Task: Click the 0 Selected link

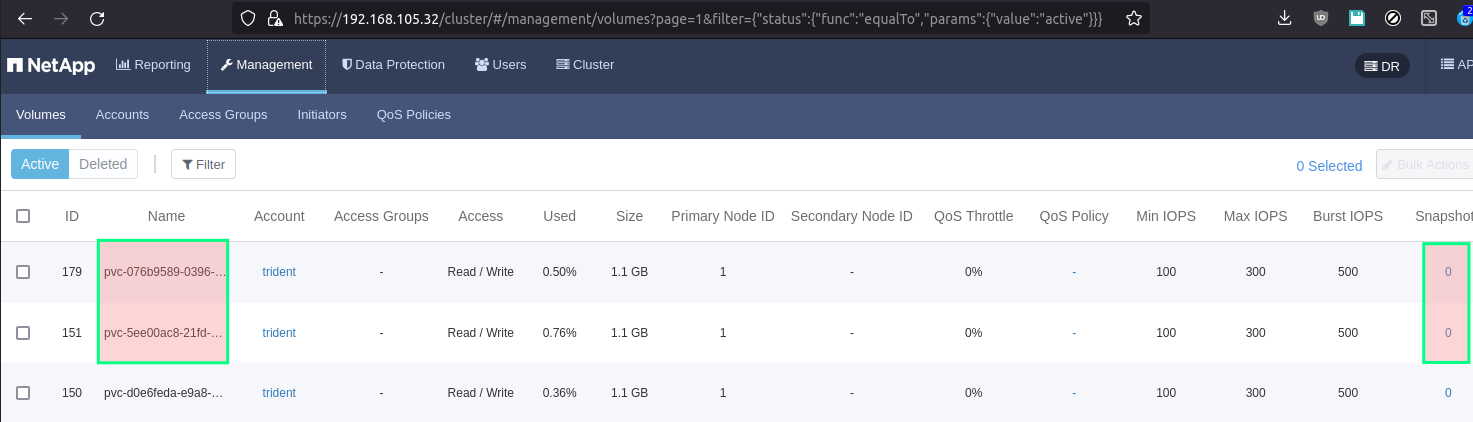Action: point(1329,166)
